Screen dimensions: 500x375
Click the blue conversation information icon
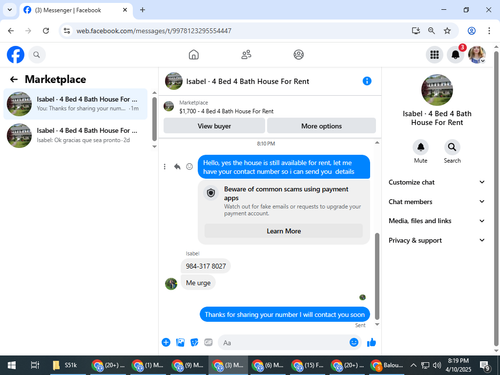point(367,81)
